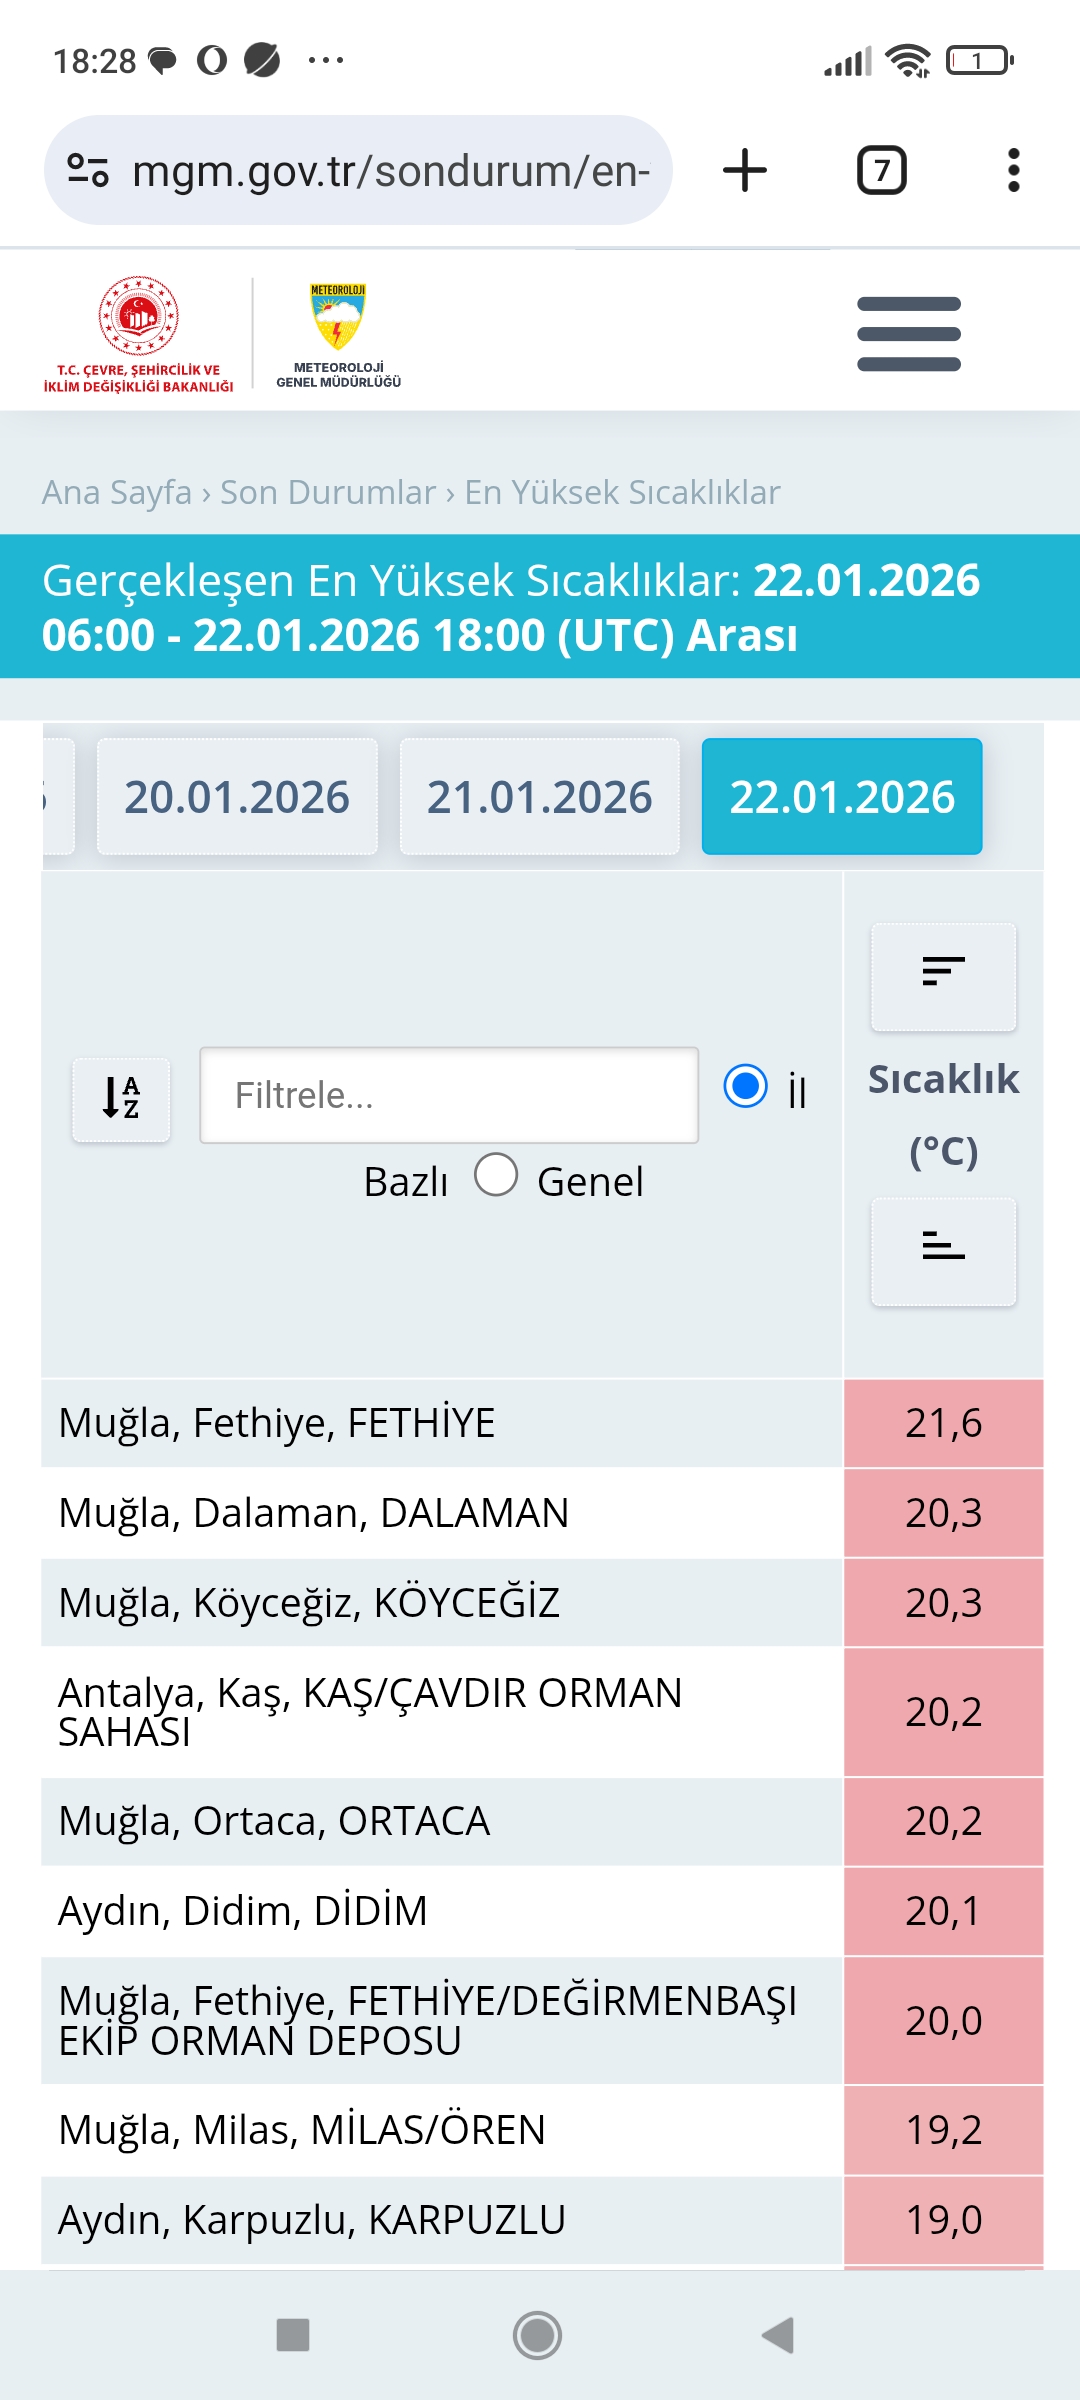Select the Genel radio button
Image resolution: width=1080 pixels, height=2400 pixels.
tap(496, 1175)
